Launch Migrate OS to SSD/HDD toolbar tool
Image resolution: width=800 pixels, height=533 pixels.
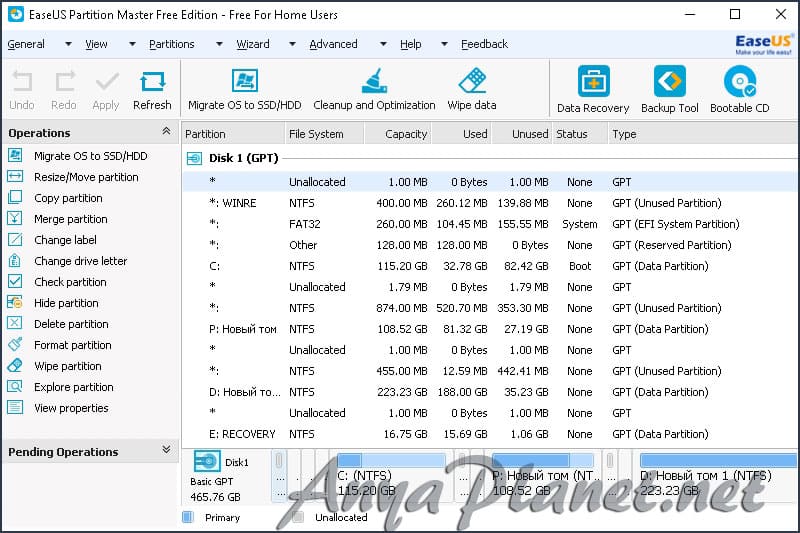245,90
